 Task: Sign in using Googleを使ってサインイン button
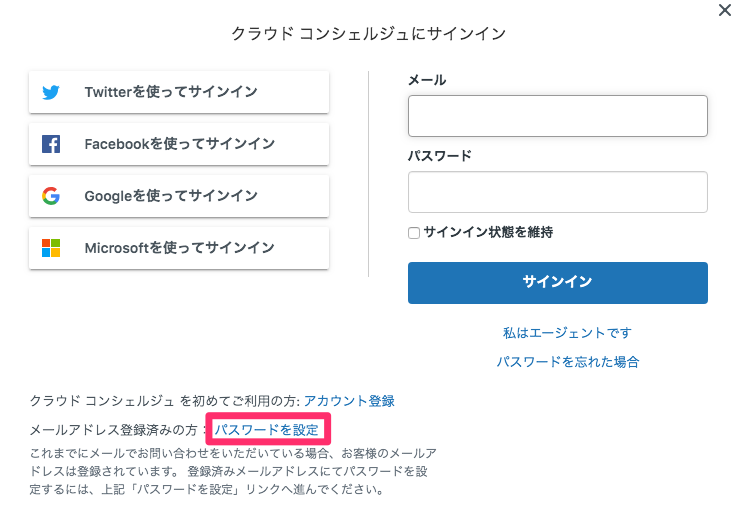pos(179,196)
